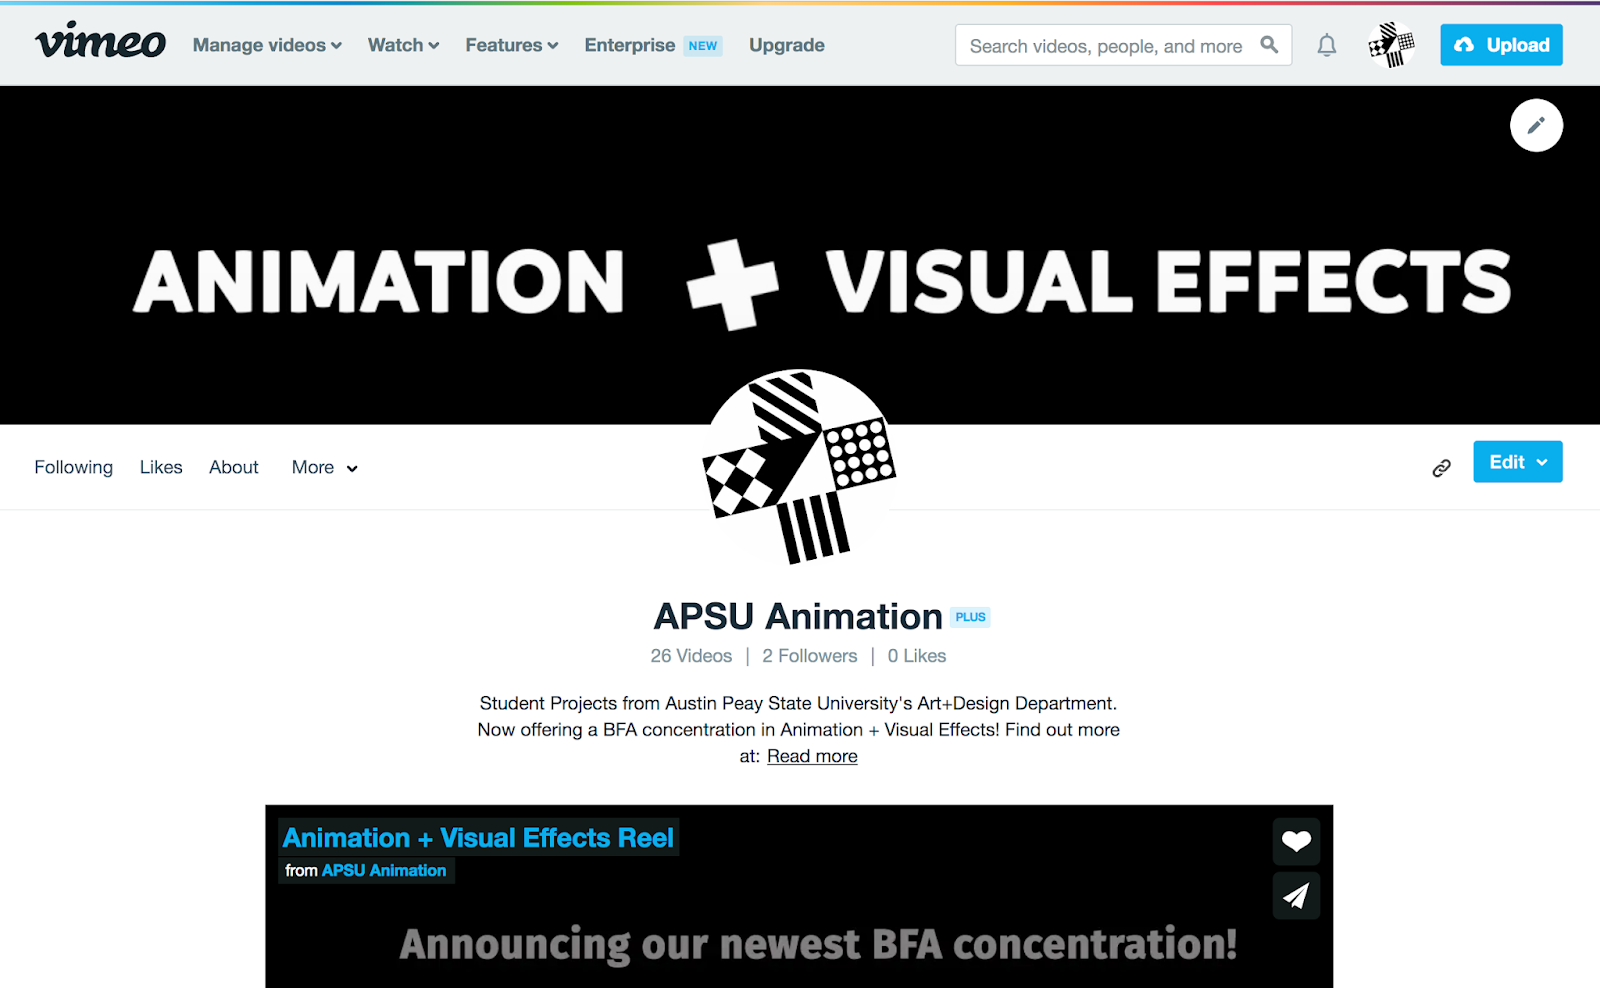Switch to the Likes tab
1600x988 pixels.
click(161, 467)
